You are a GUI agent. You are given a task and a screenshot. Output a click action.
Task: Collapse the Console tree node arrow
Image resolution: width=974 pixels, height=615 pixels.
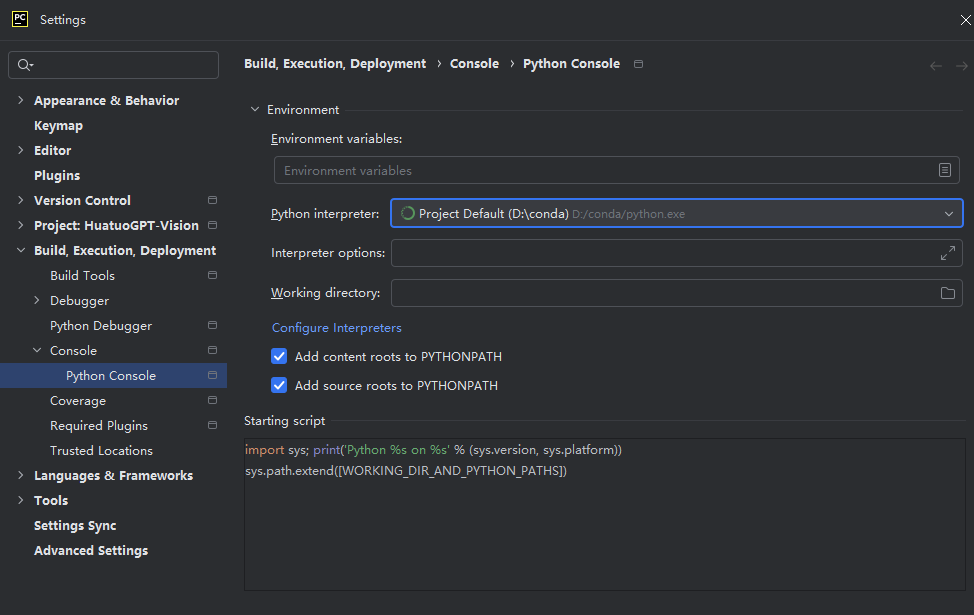click(37, 350)
